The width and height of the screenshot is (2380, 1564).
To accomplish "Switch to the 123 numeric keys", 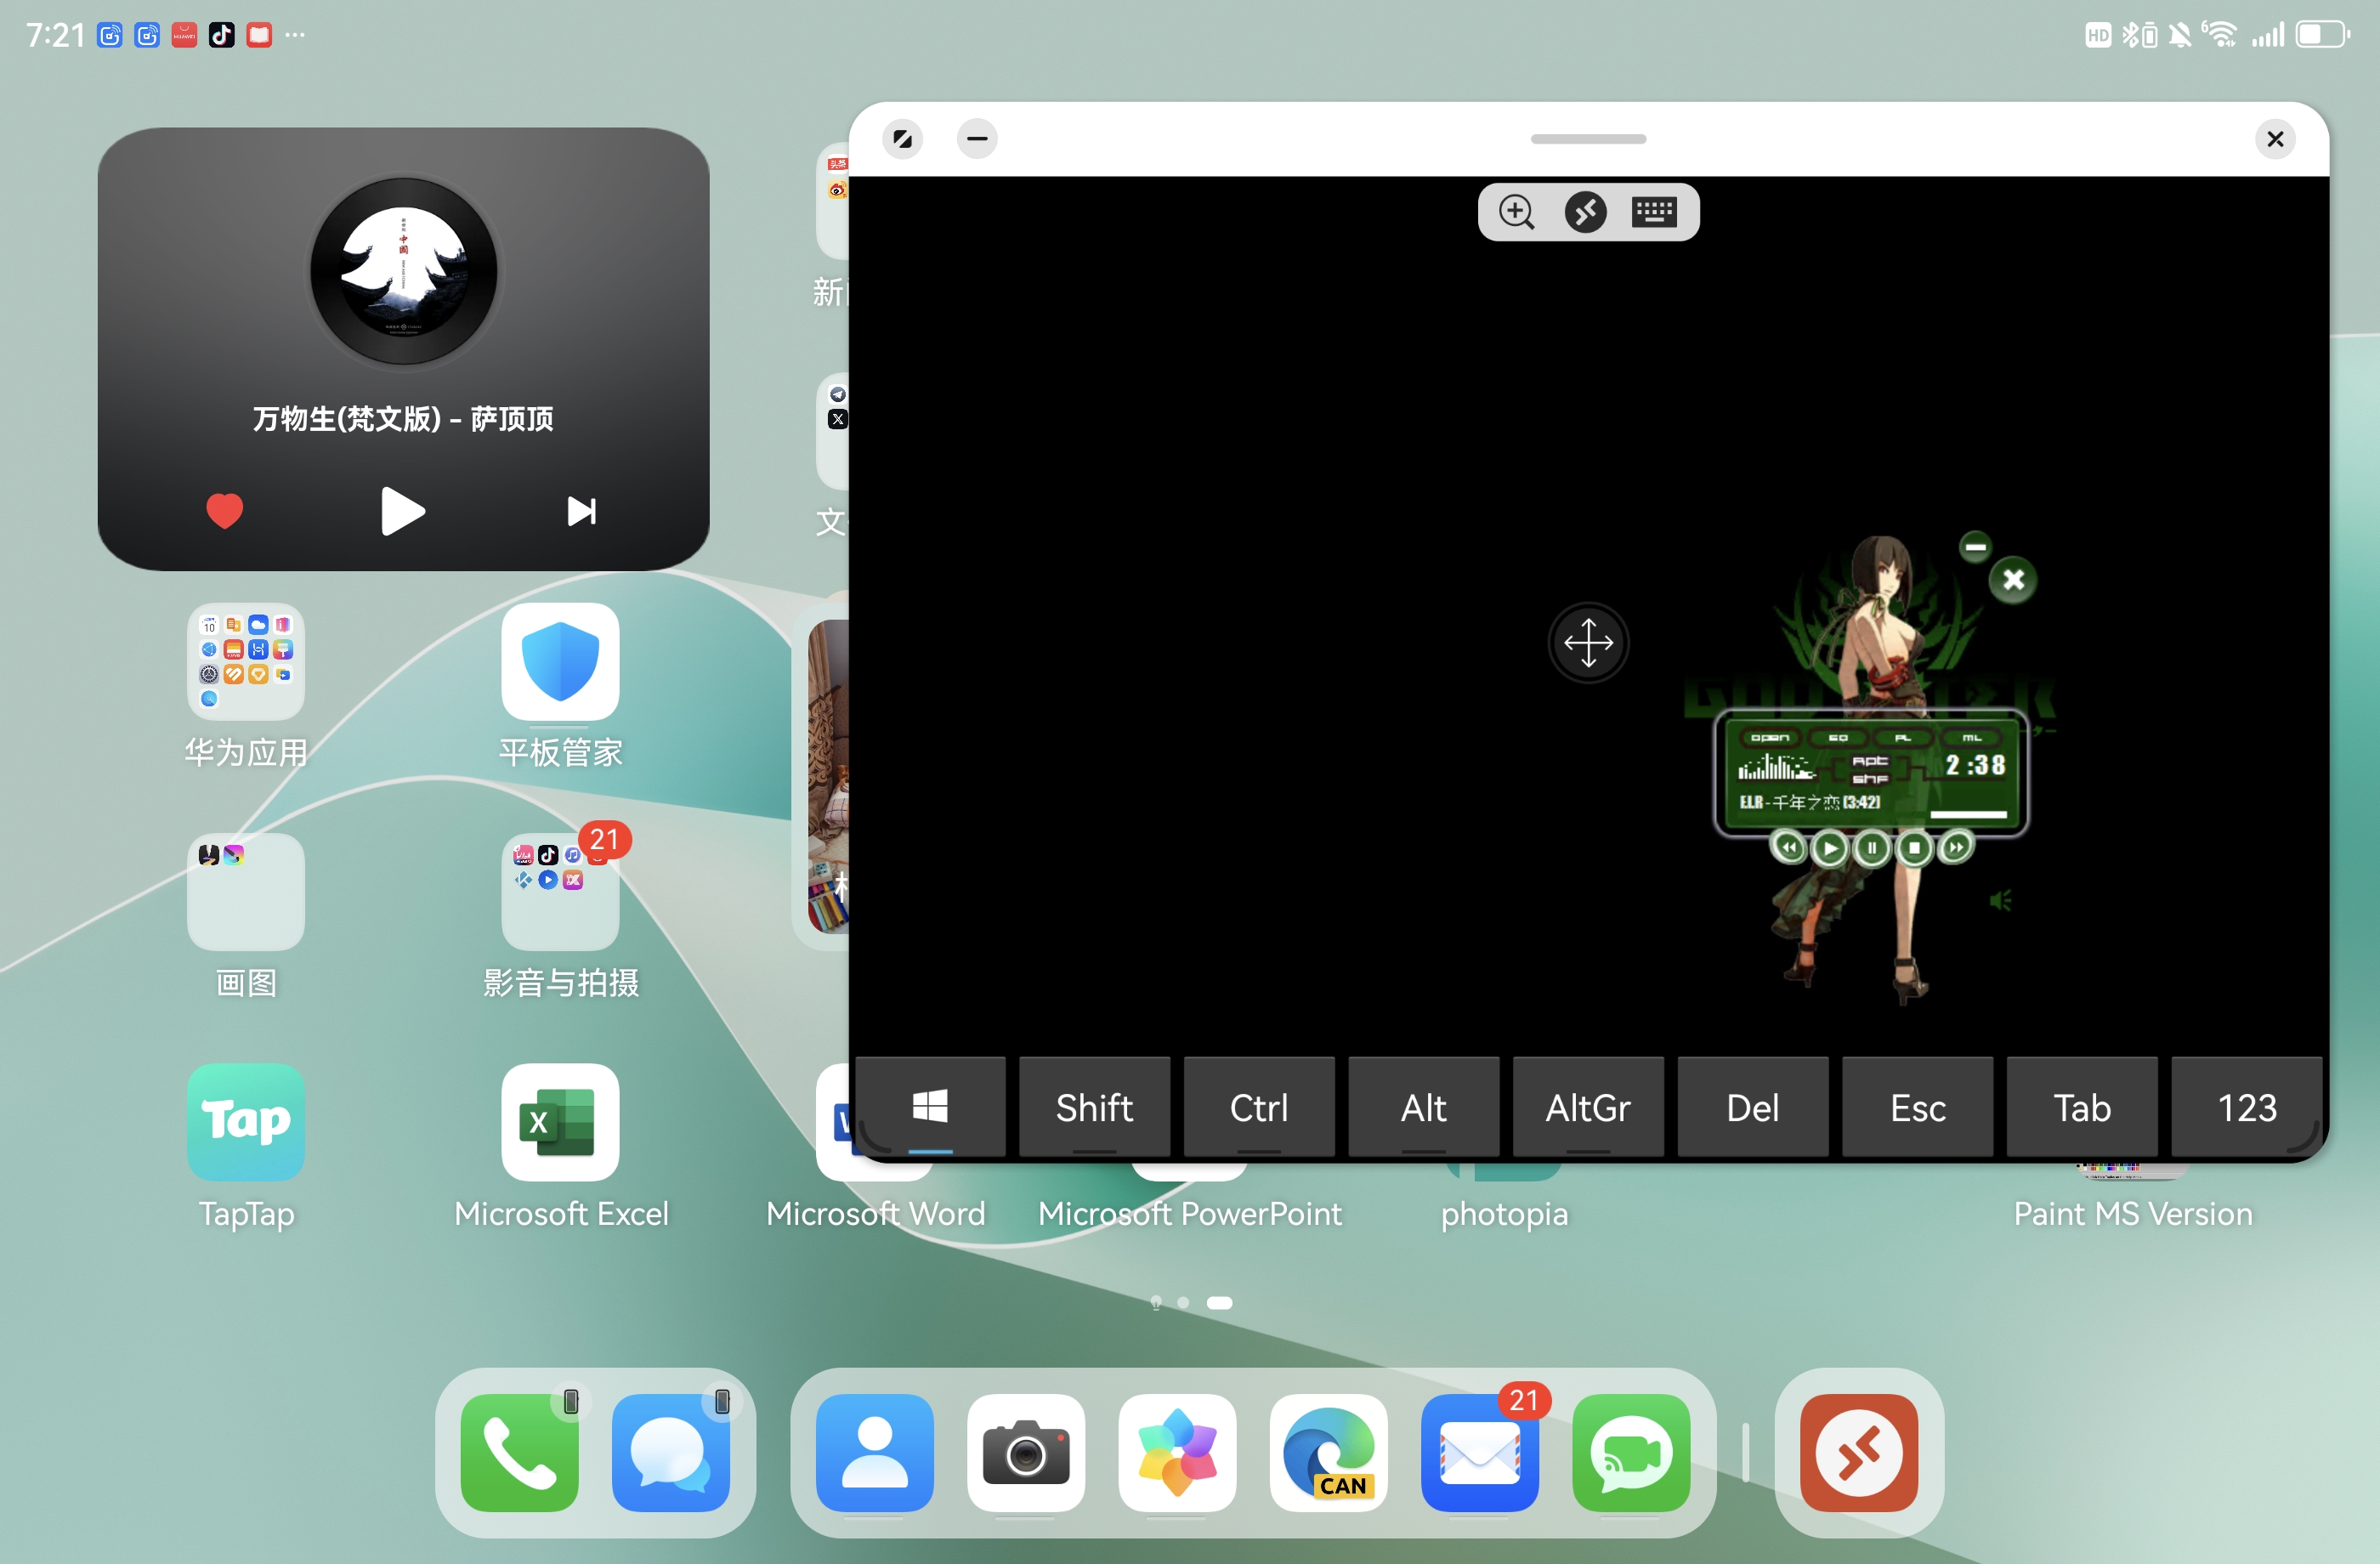I will click(x=2246, y=1107).
